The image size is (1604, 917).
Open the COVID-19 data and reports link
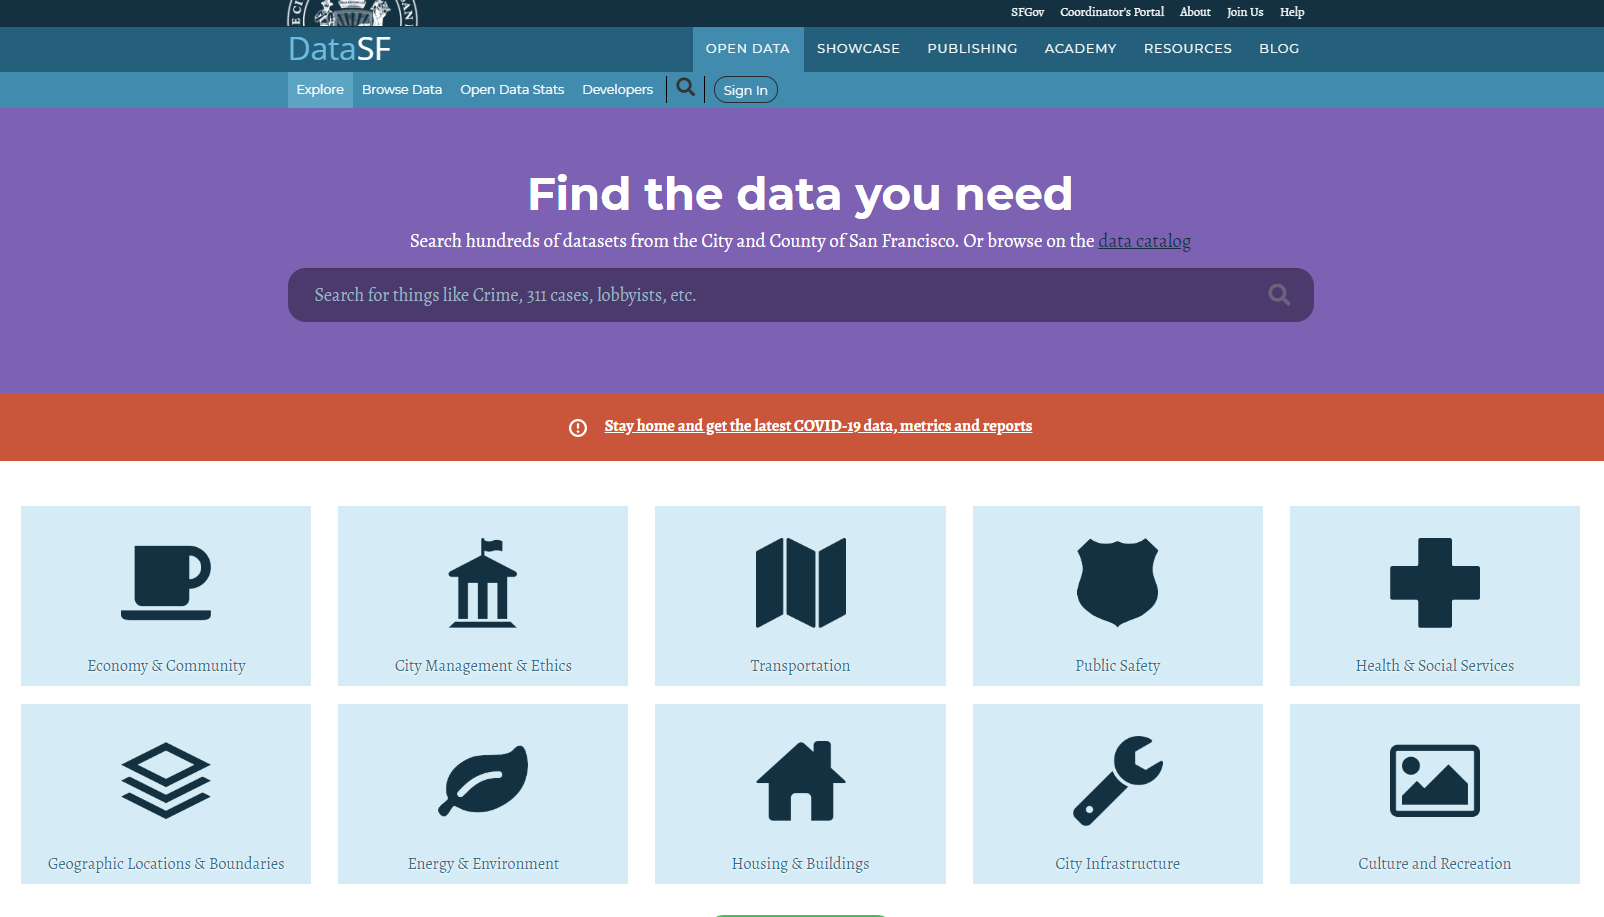(x=817, y=426)
